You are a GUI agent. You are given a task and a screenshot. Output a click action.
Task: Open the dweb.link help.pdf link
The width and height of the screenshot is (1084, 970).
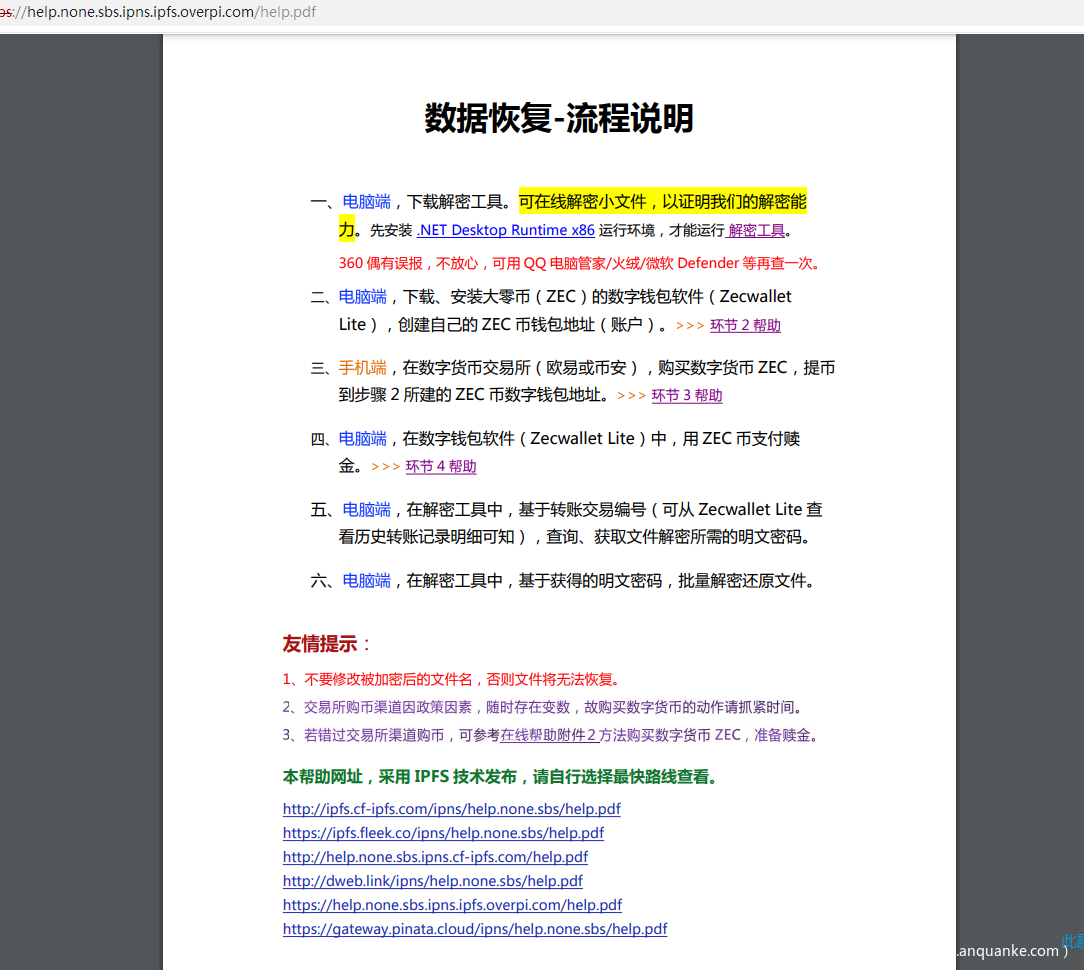point(432,881)
